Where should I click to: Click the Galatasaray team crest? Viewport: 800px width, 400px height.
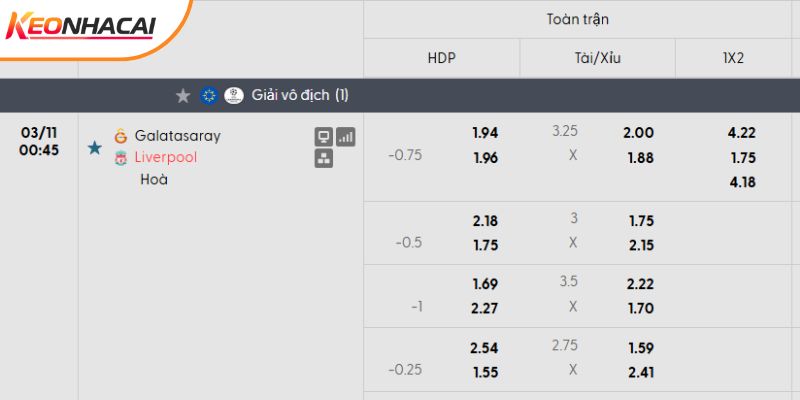121,136
